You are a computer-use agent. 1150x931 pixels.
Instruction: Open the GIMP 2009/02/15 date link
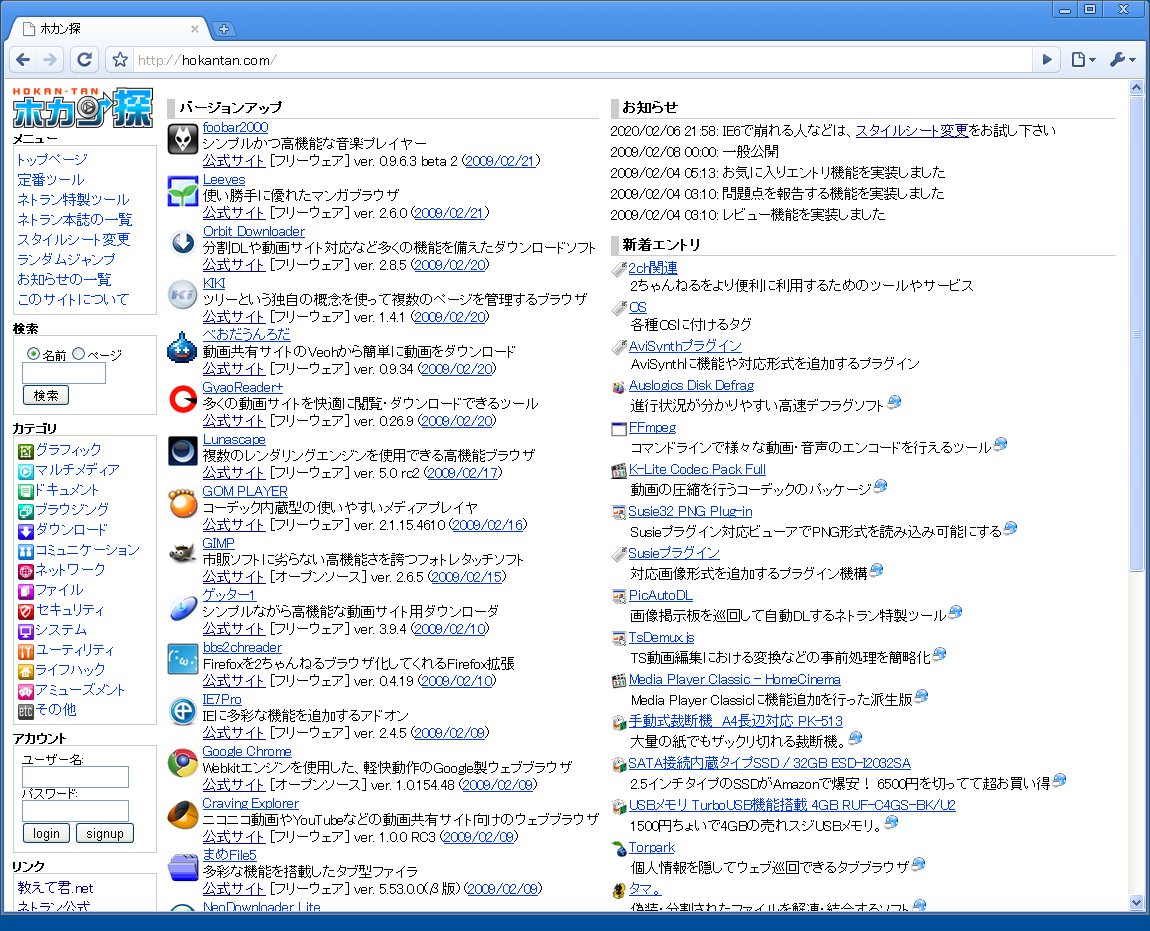[x=466, y=577]
